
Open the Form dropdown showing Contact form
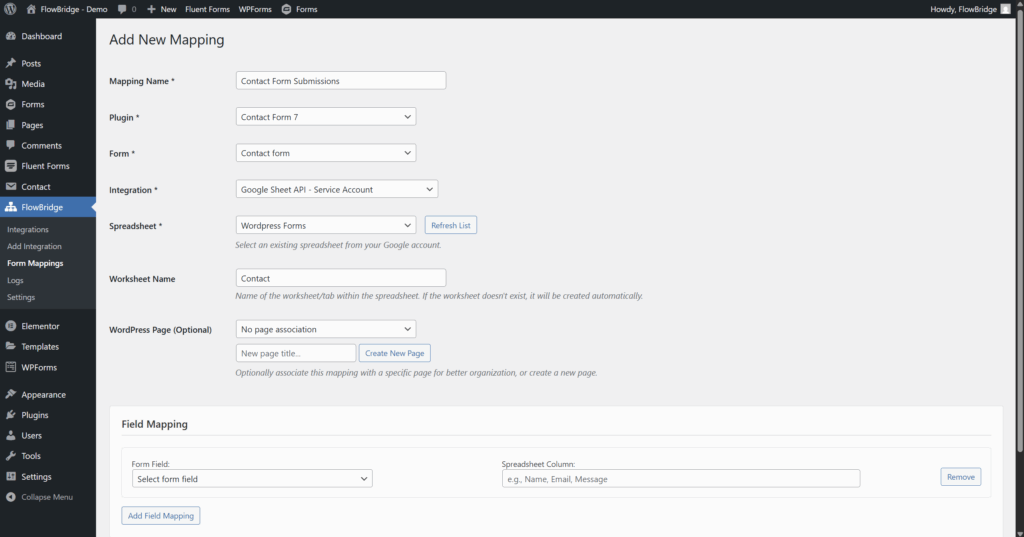click(x=326, y=153)
